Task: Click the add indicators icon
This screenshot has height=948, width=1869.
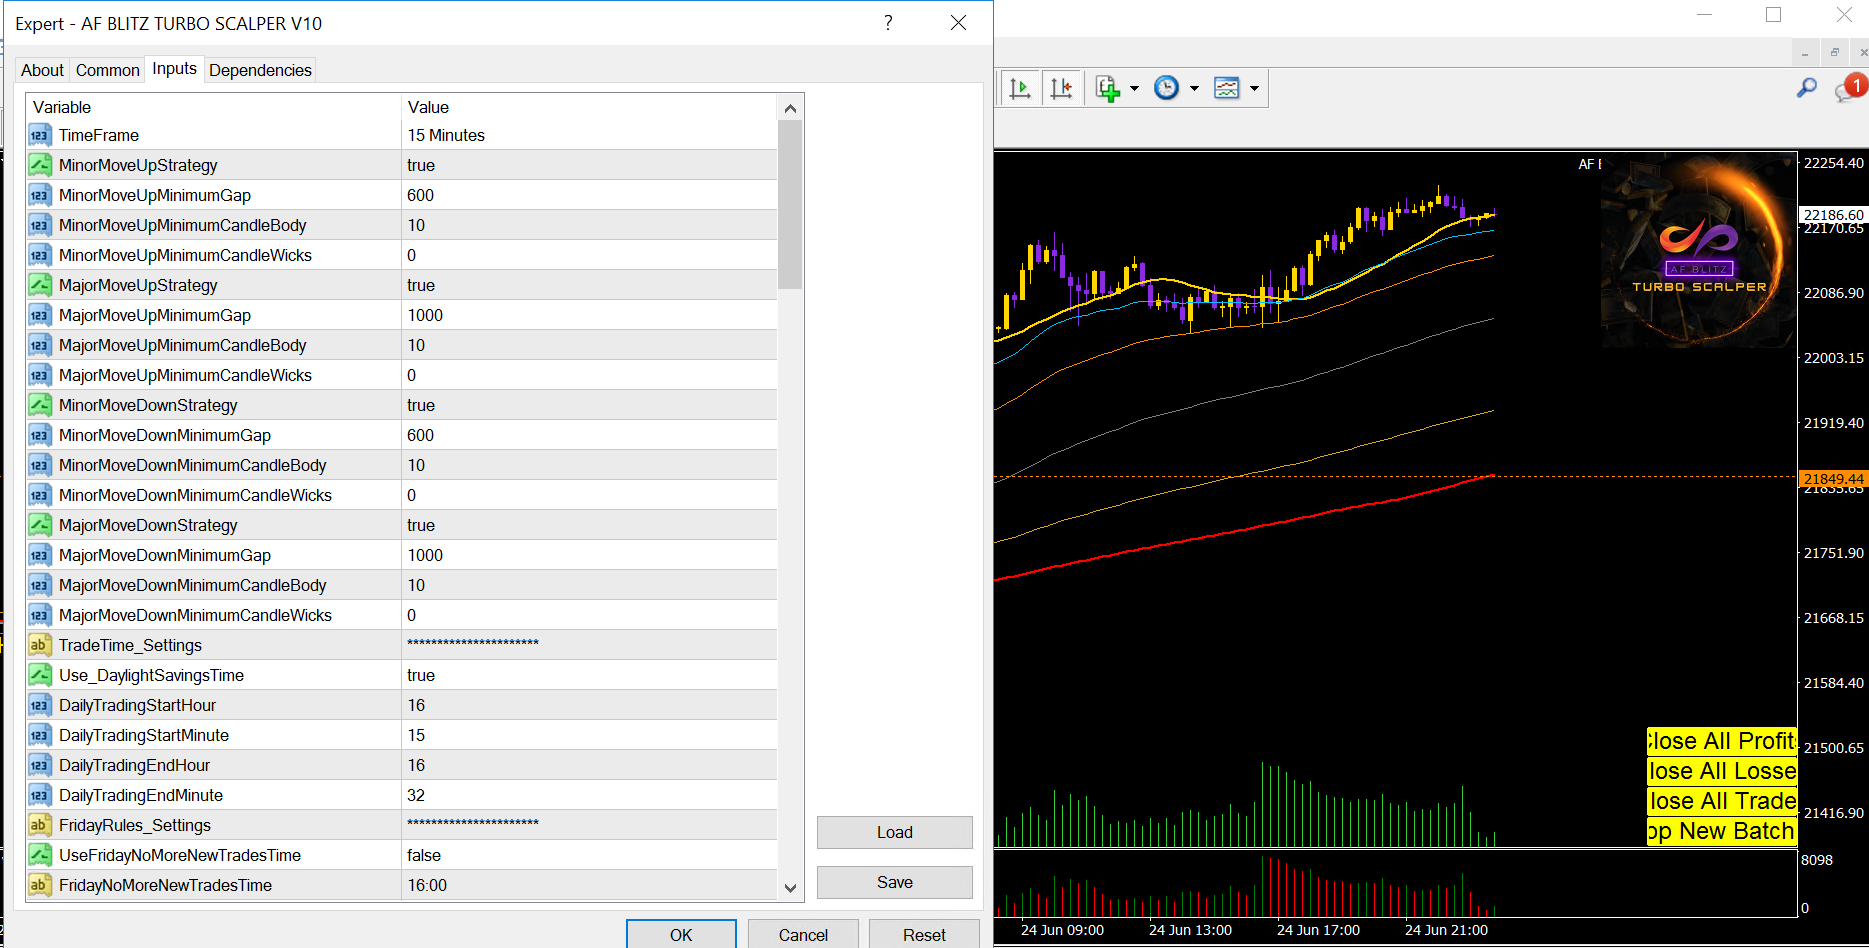Action: tap(1107, 88)
